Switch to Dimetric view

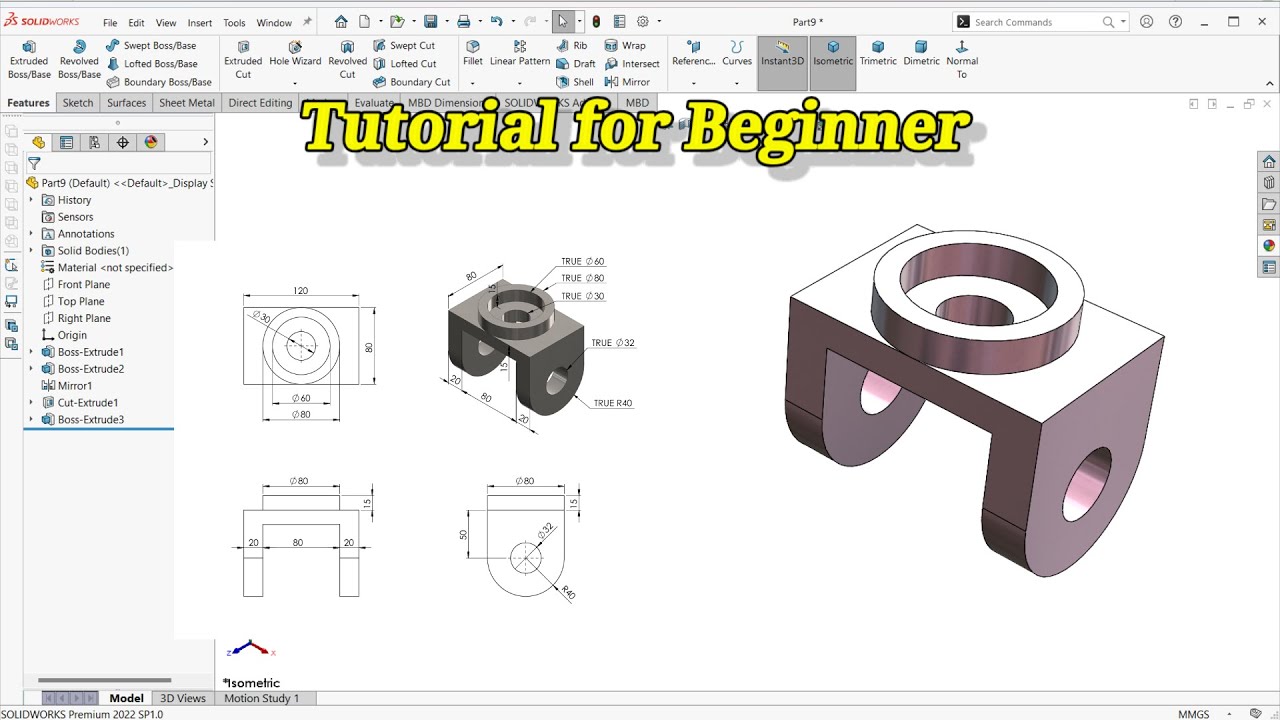(x=921, y=54)
